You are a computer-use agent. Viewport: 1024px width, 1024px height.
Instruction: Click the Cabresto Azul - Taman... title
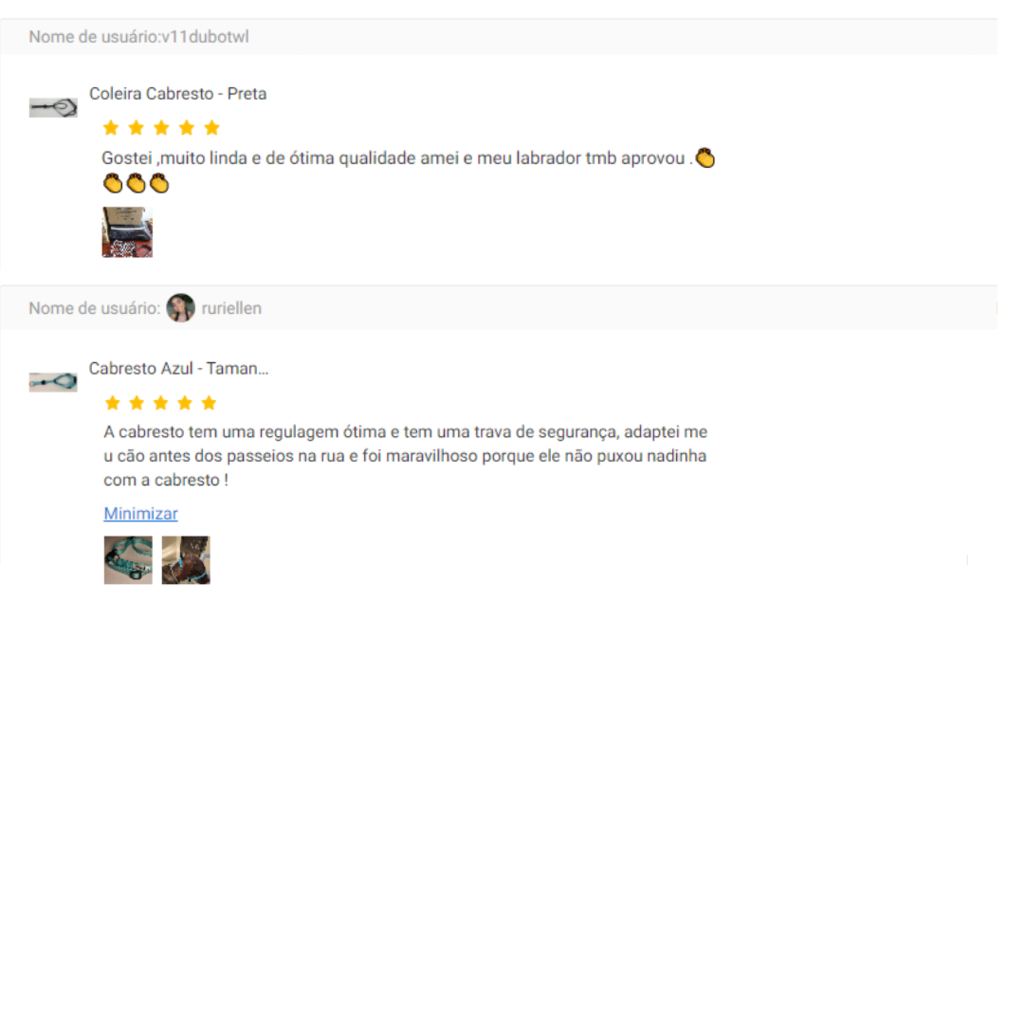(x=178, y=369)
